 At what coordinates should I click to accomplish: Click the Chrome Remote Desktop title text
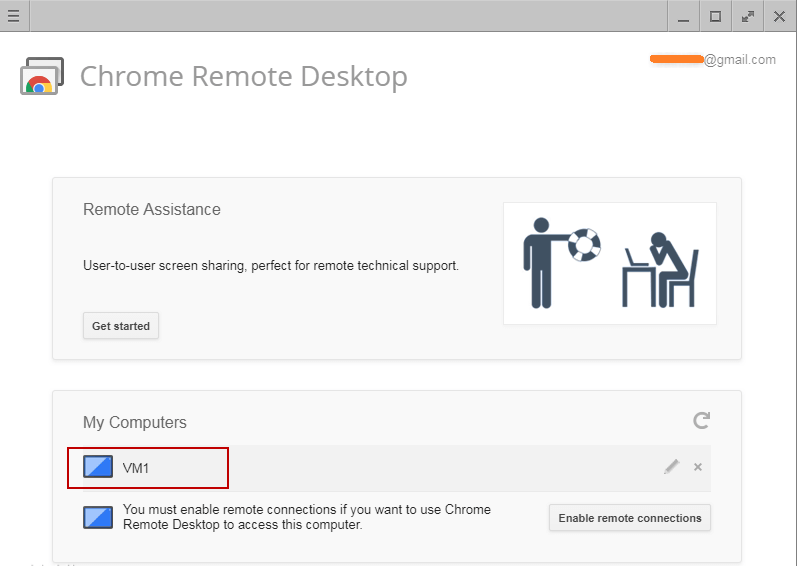(x=244, y=77)
